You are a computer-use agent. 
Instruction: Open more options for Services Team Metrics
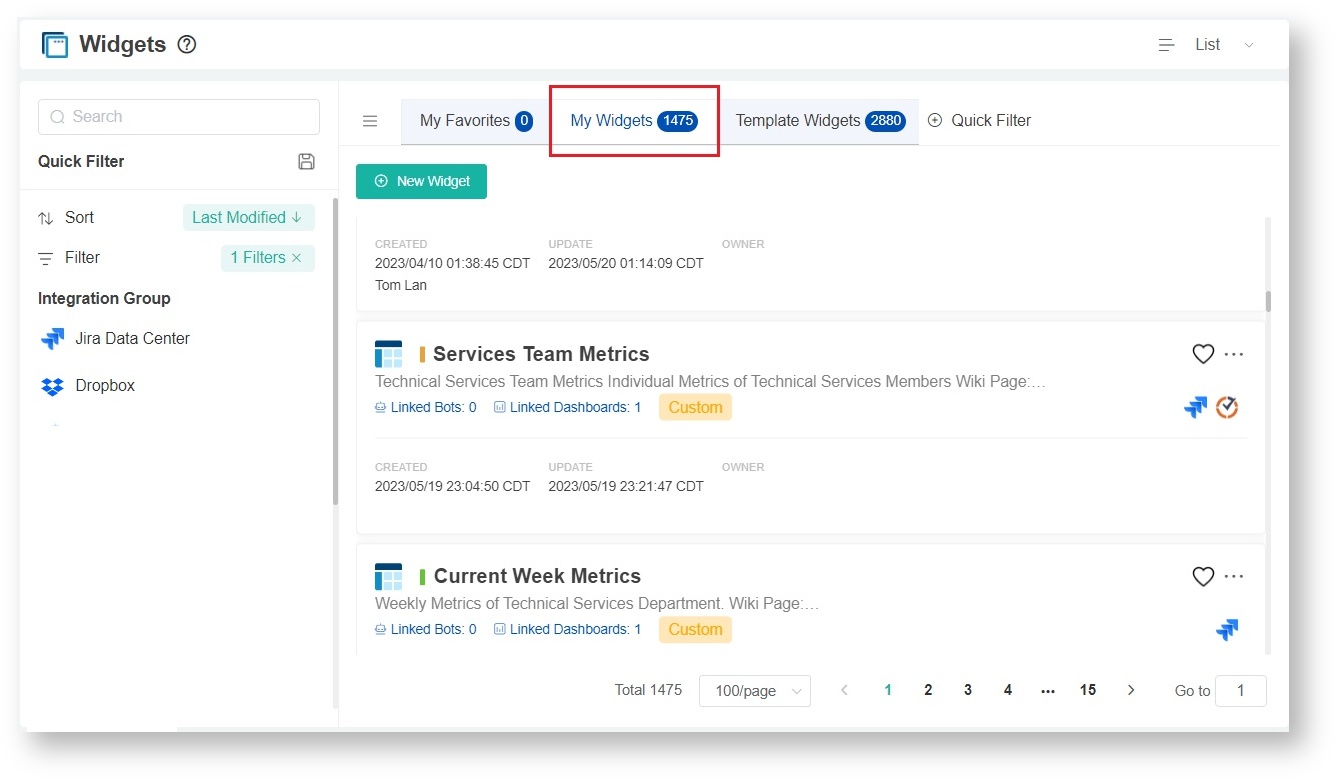[x=1234, y=354]
